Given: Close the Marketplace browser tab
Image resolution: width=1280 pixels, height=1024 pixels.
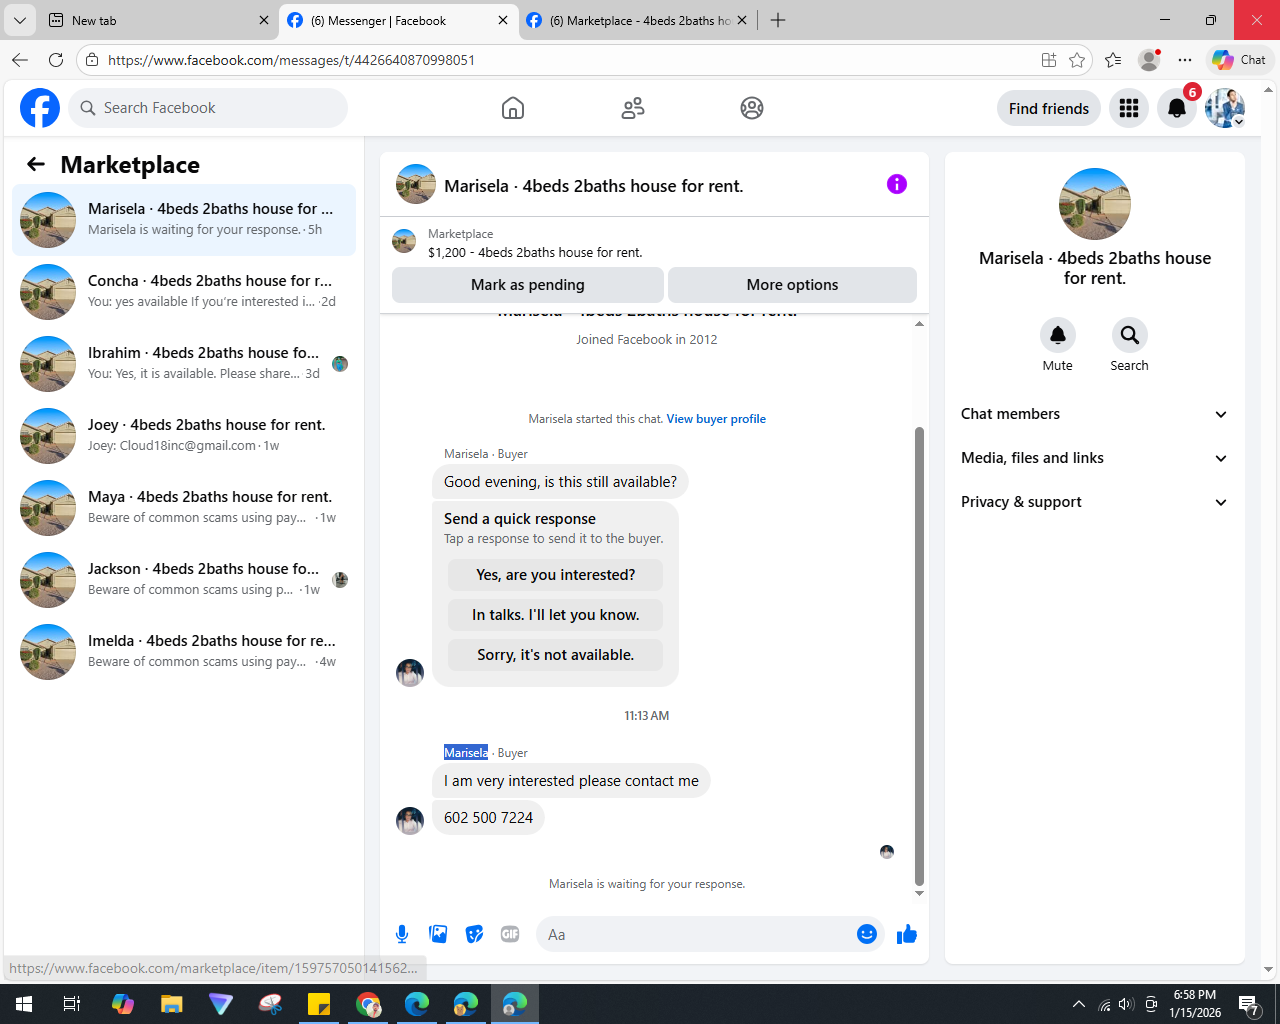Looking at the screenshot, I should coord(742,20).
